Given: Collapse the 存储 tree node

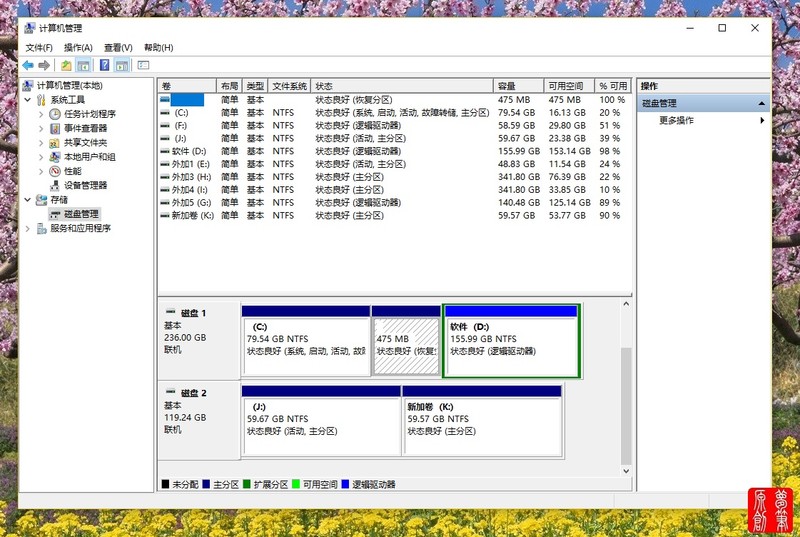Looking at the screenshot, I should (28, 200).
